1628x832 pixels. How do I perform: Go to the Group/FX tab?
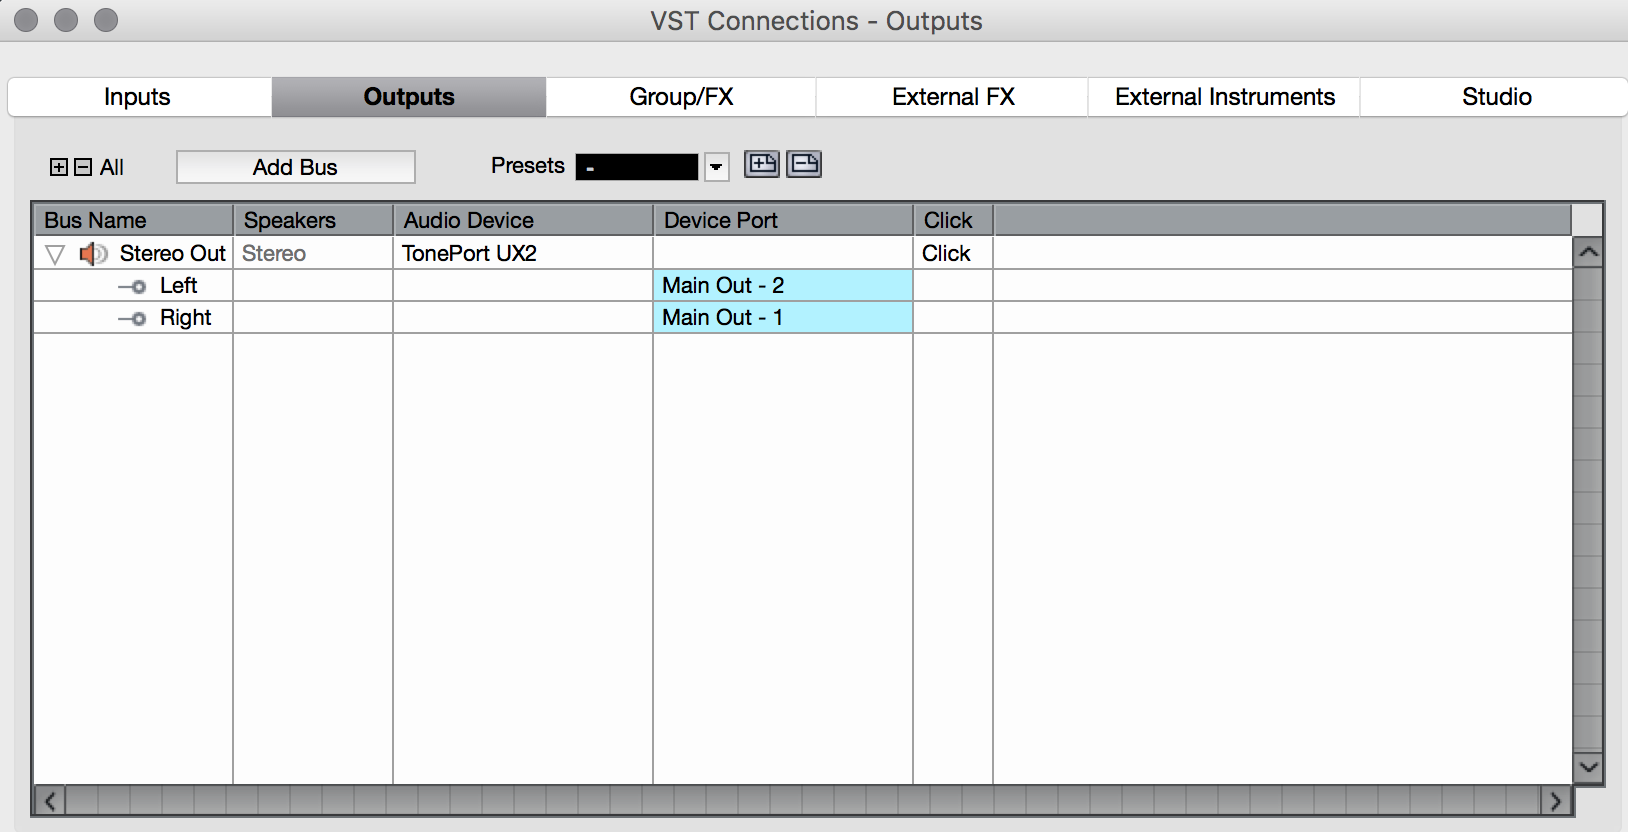pyautogui.click(x=681, y=97)
